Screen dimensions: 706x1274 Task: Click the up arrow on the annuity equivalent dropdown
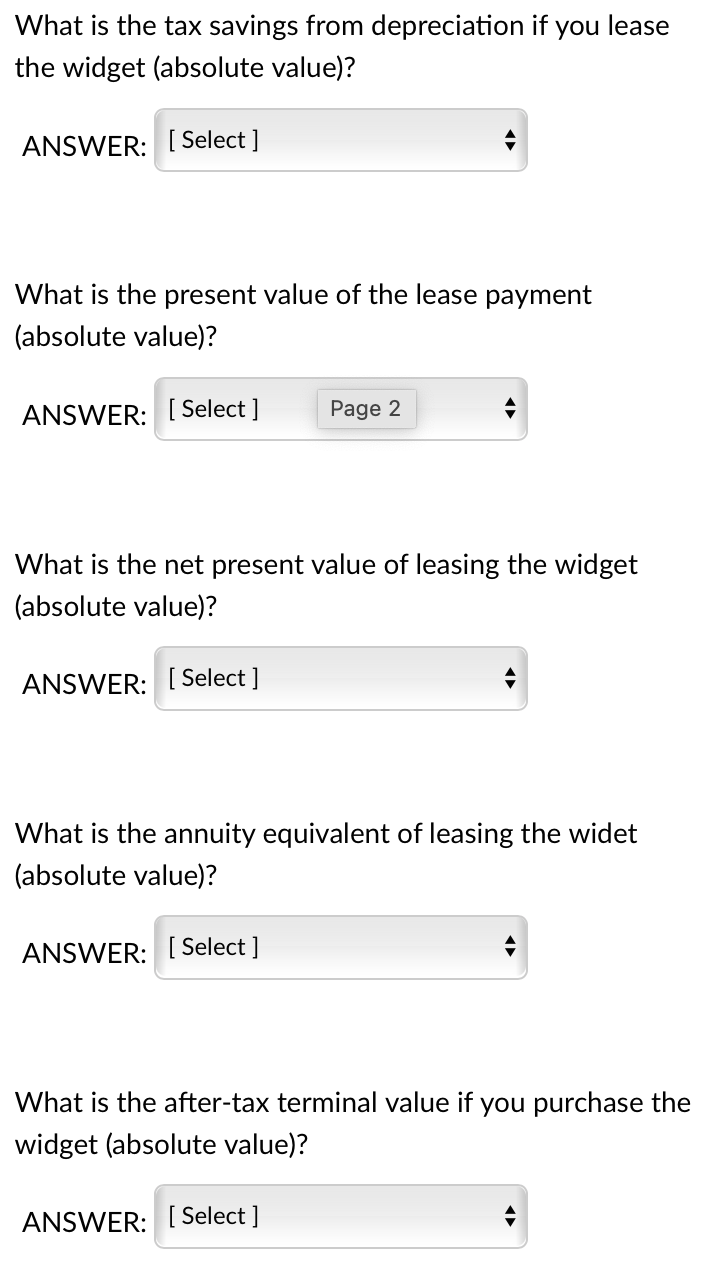[x=509, y=941]
